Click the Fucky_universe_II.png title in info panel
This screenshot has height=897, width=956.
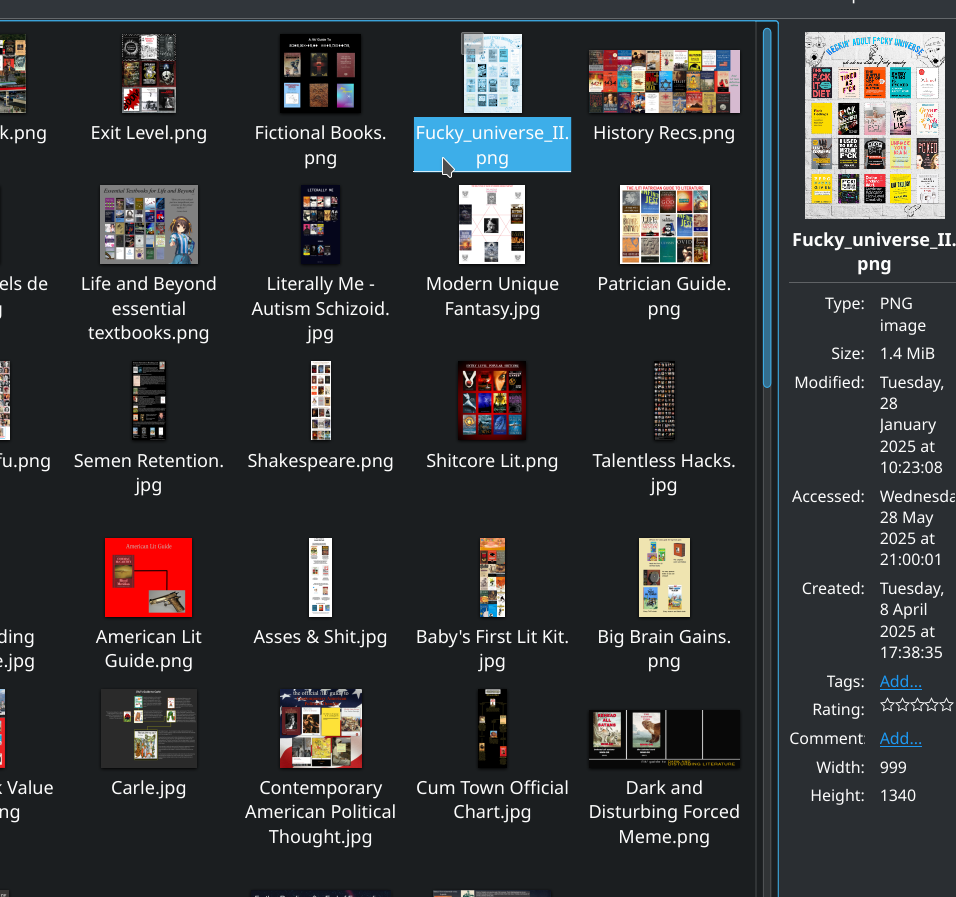(x=874, y=252)
